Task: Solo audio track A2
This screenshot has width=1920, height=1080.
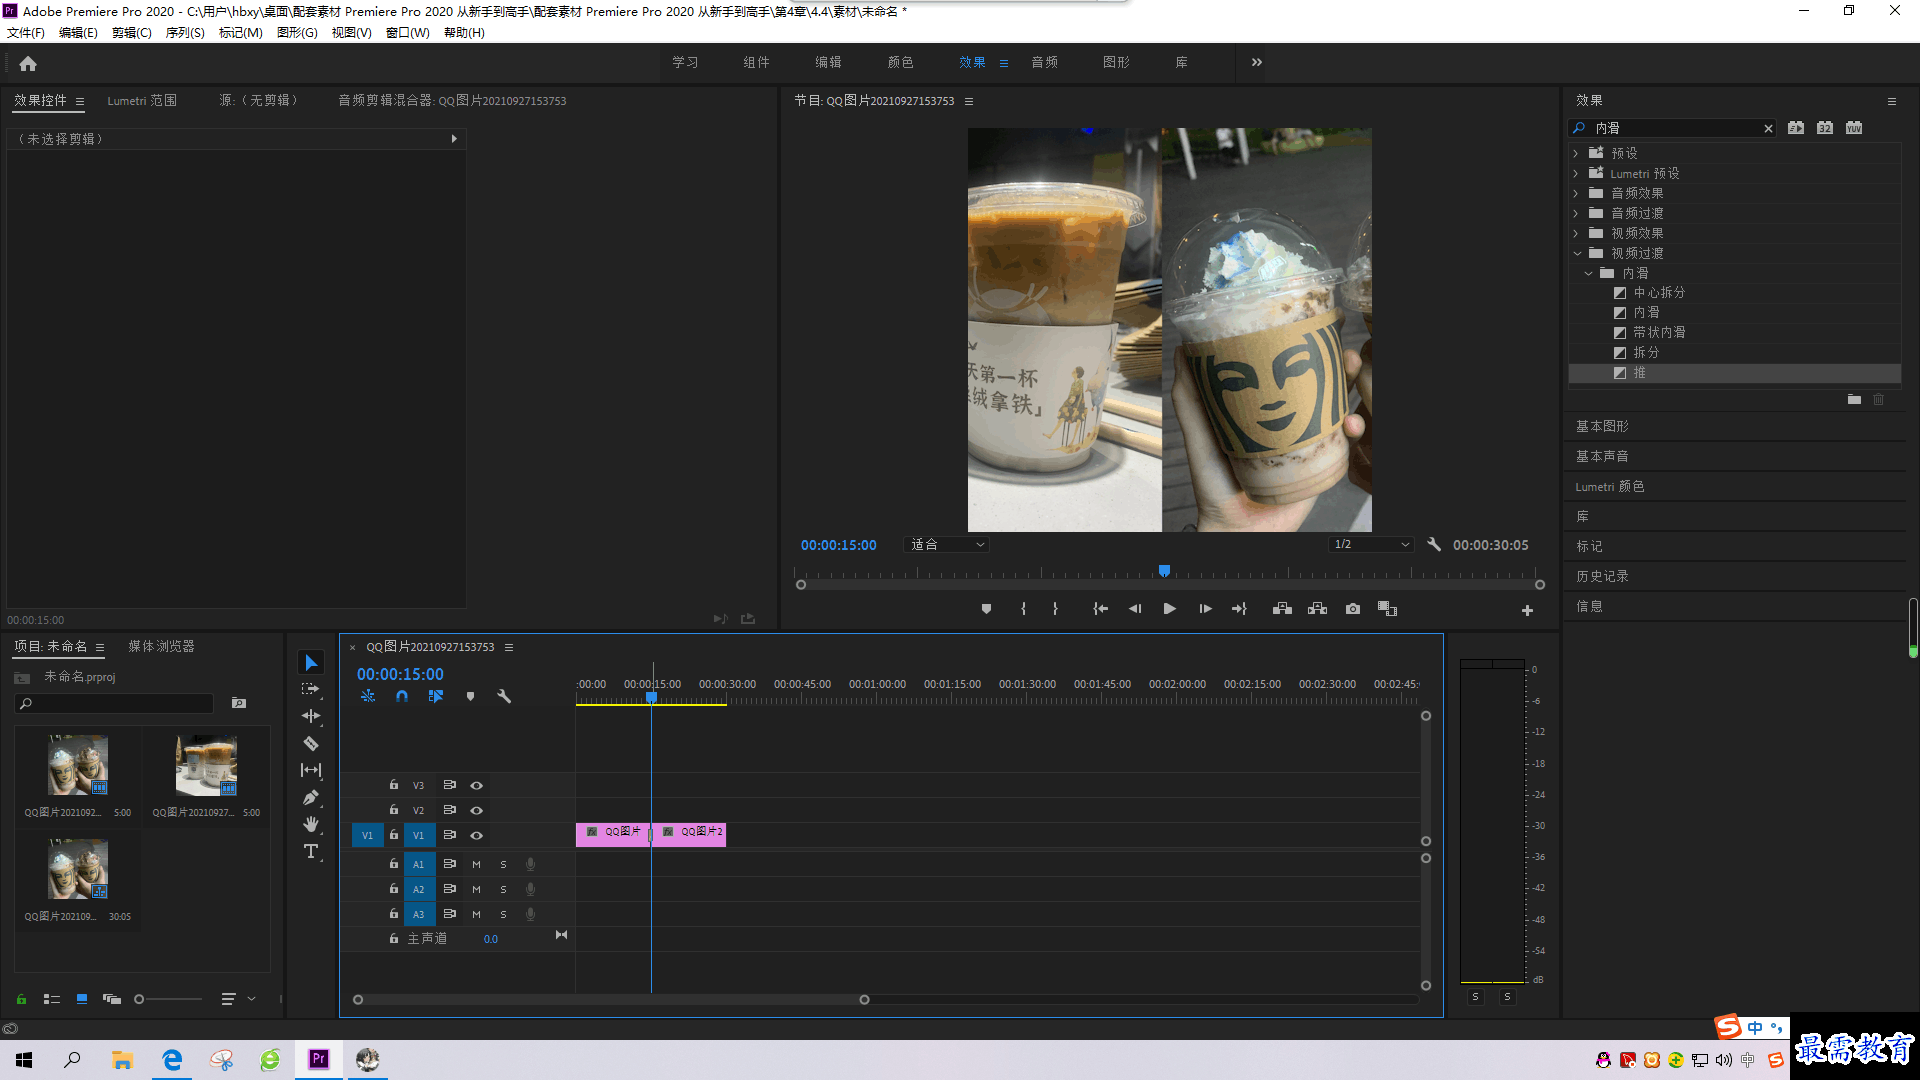Action: (503, 889)
